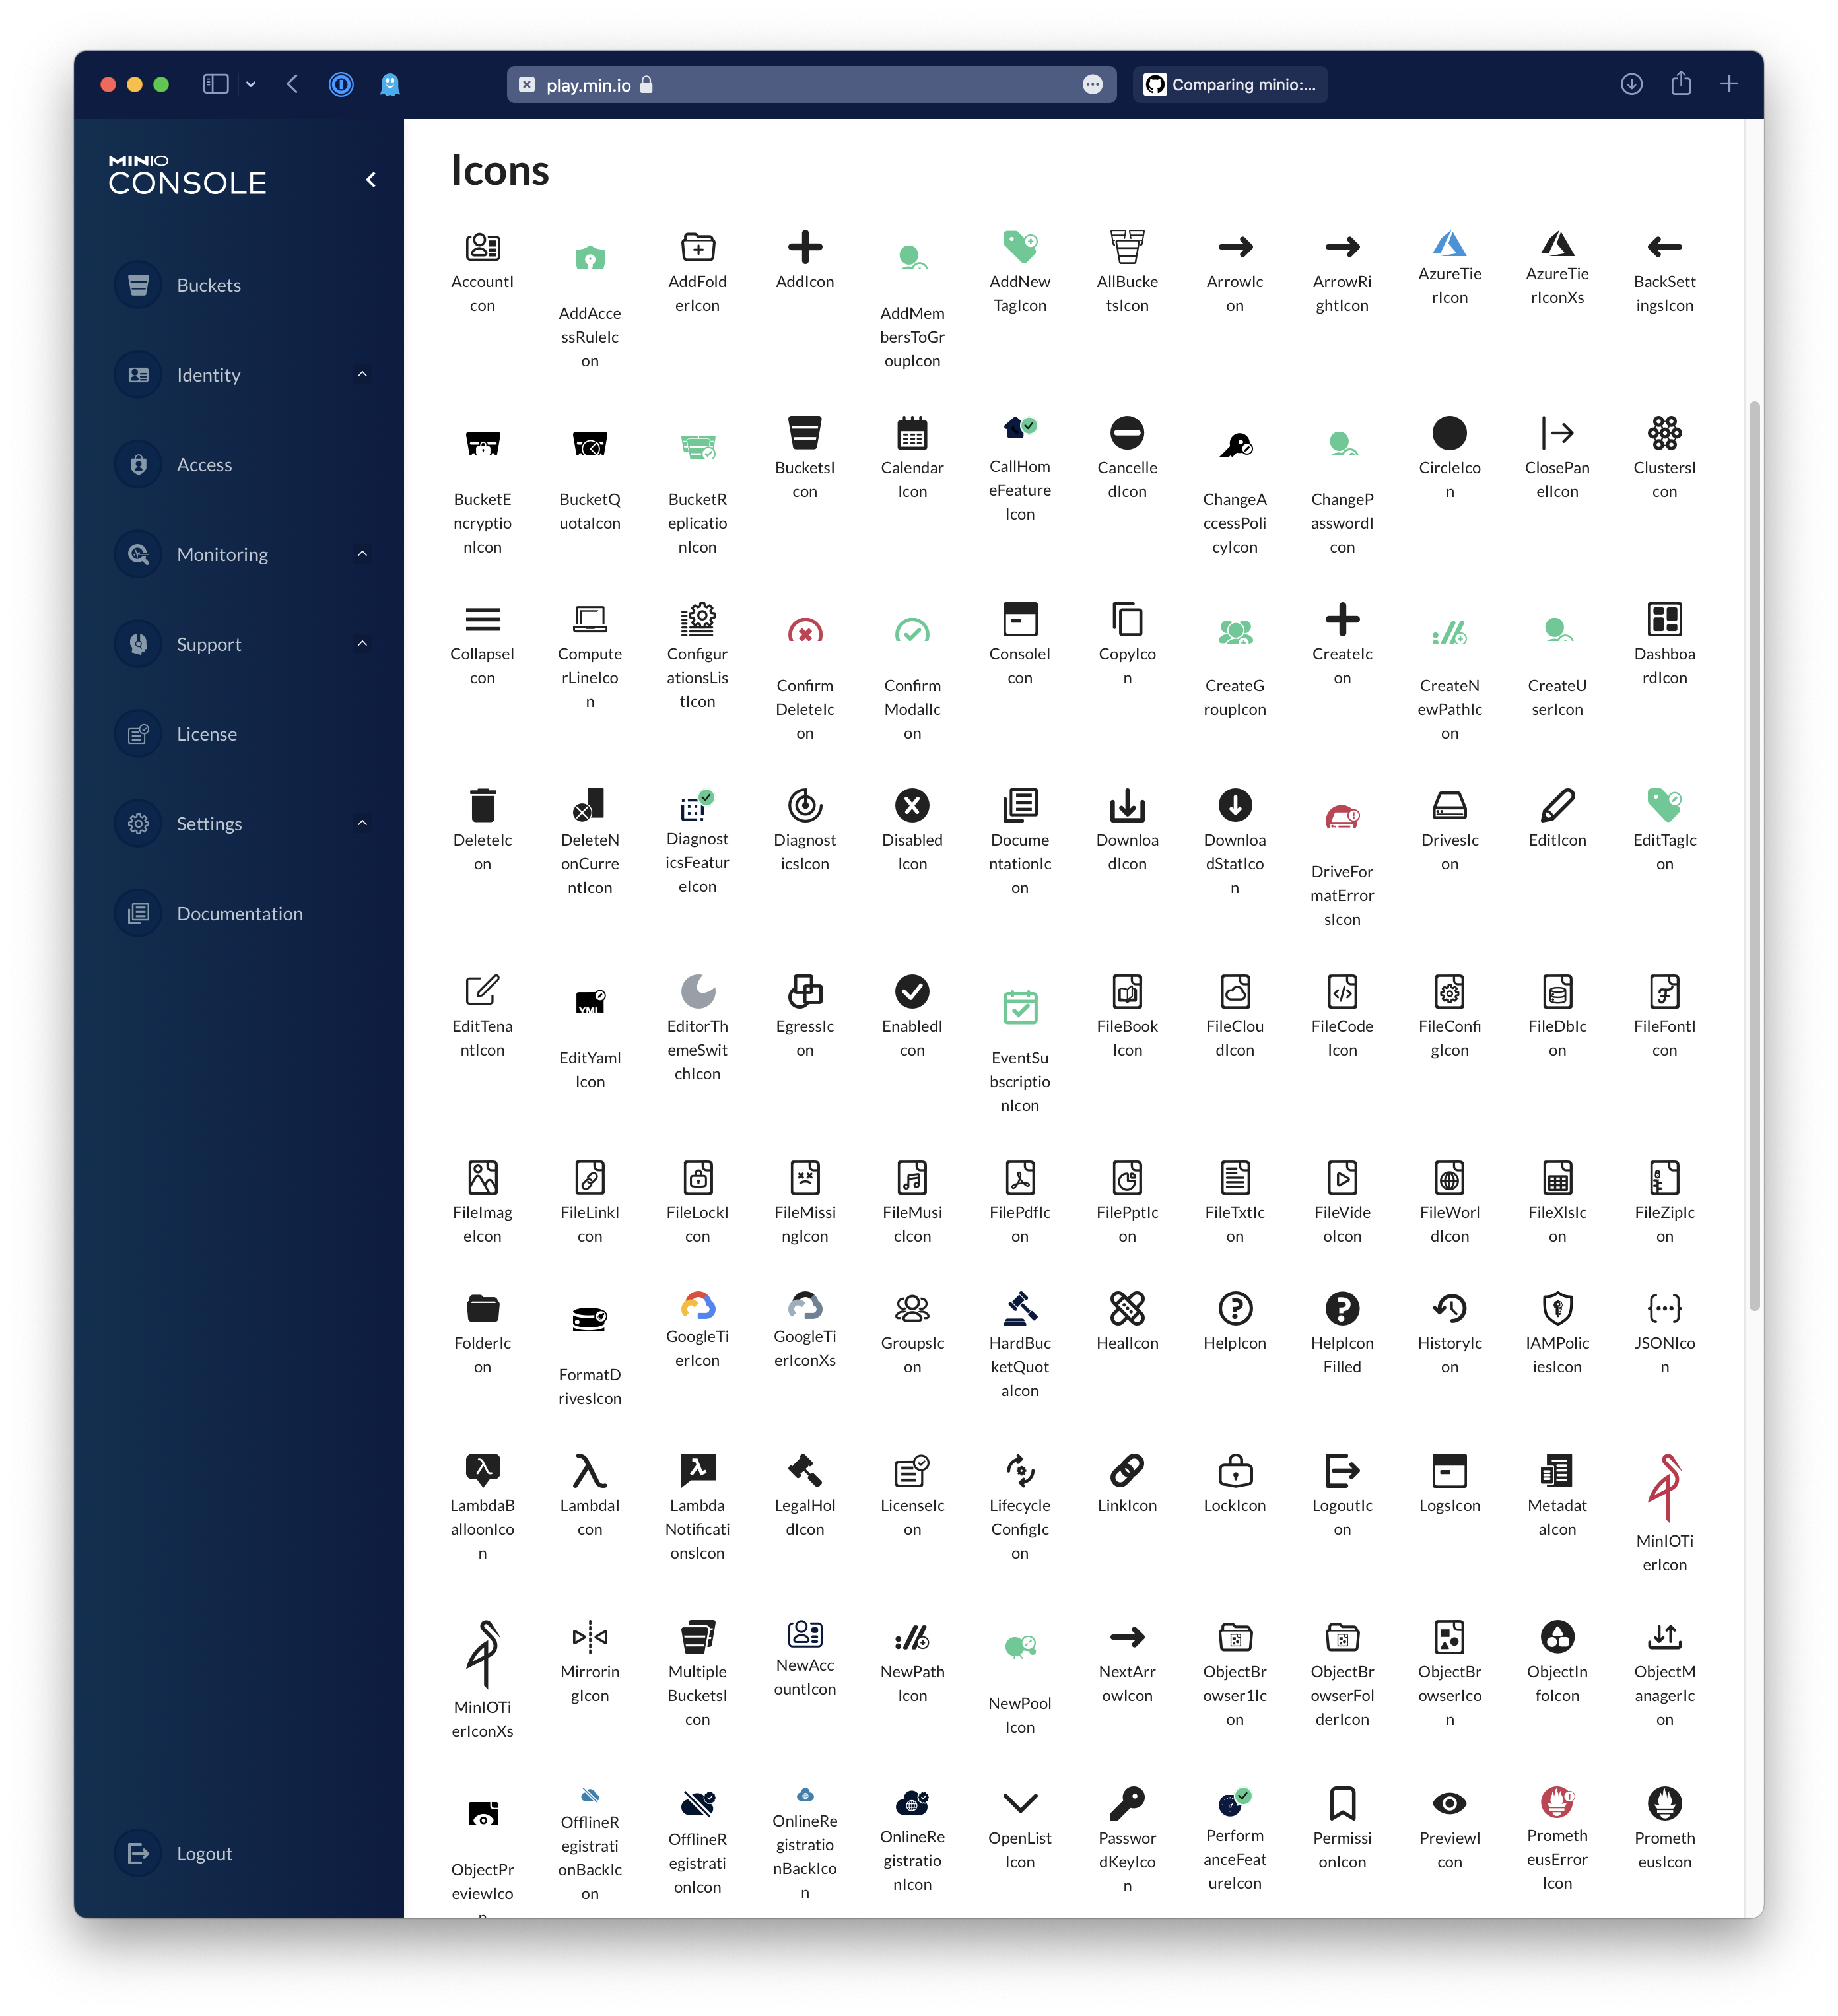1838x2016 pixels.
Task: Collapse the Console sidebar arrow
Action: (371, 180)
